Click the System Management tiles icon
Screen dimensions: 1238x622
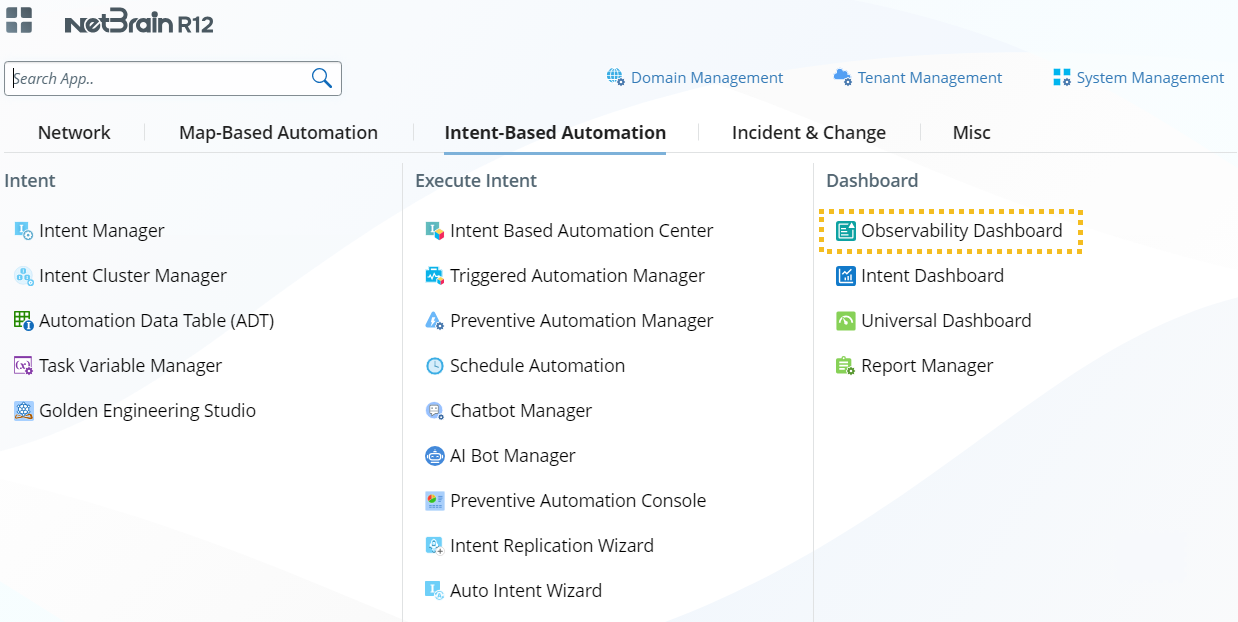point(1062,77)
